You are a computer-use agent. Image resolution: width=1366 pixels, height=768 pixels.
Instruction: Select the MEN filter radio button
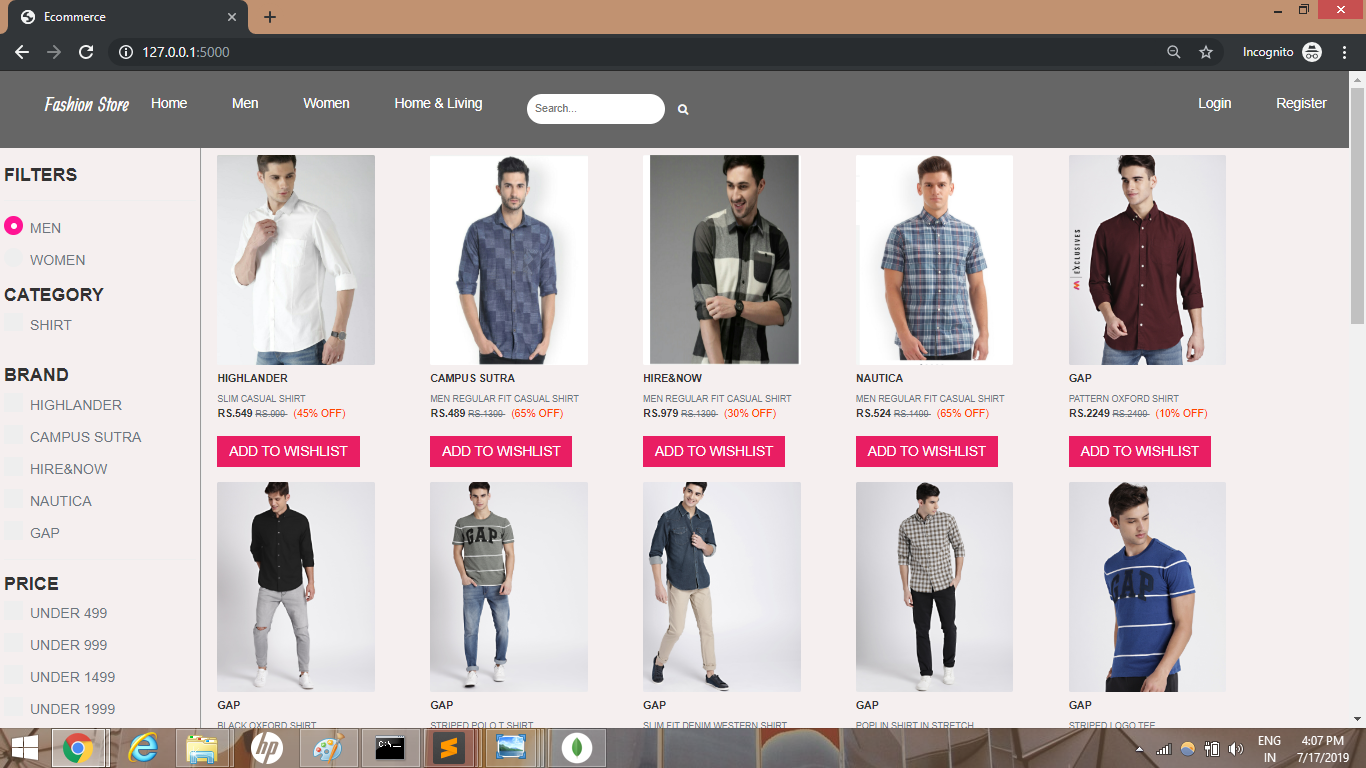point(13,226)
